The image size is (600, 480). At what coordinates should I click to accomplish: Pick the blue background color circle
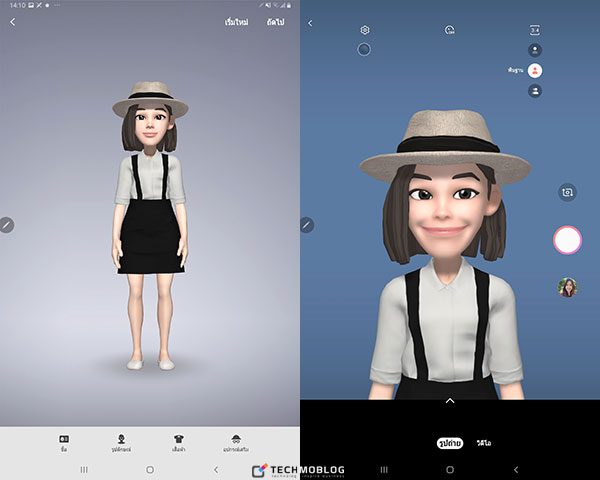coord(364,48)
